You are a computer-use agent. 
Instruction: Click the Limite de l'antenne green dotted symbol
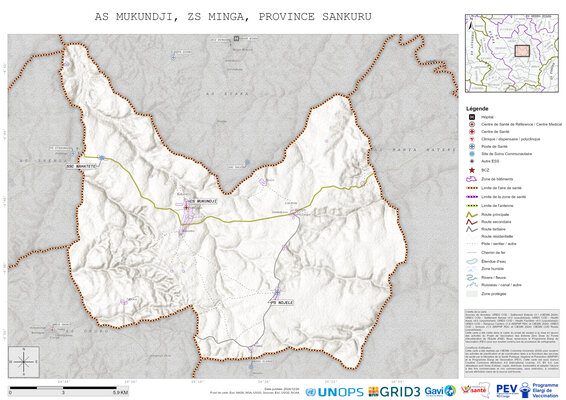pos(471,205)
